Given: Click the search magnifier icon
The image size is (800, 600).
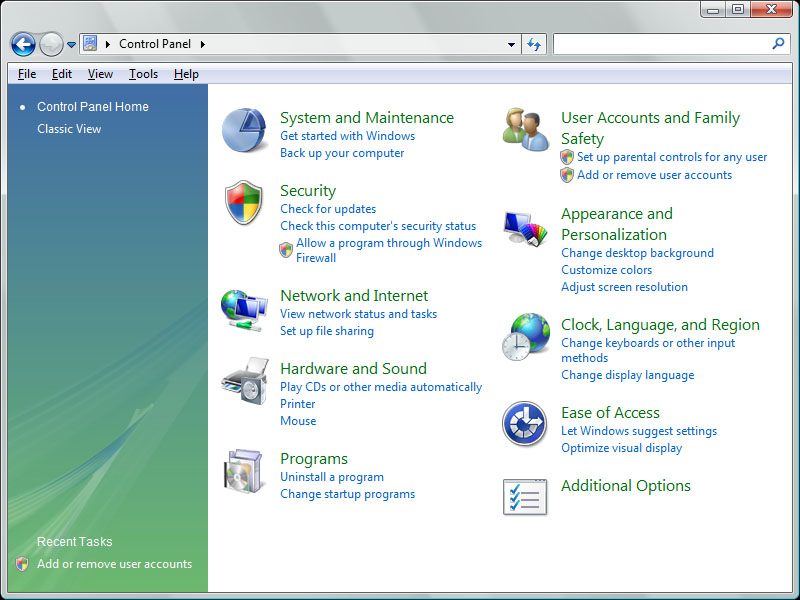Looking at the screenshot, I should point(778,44).
